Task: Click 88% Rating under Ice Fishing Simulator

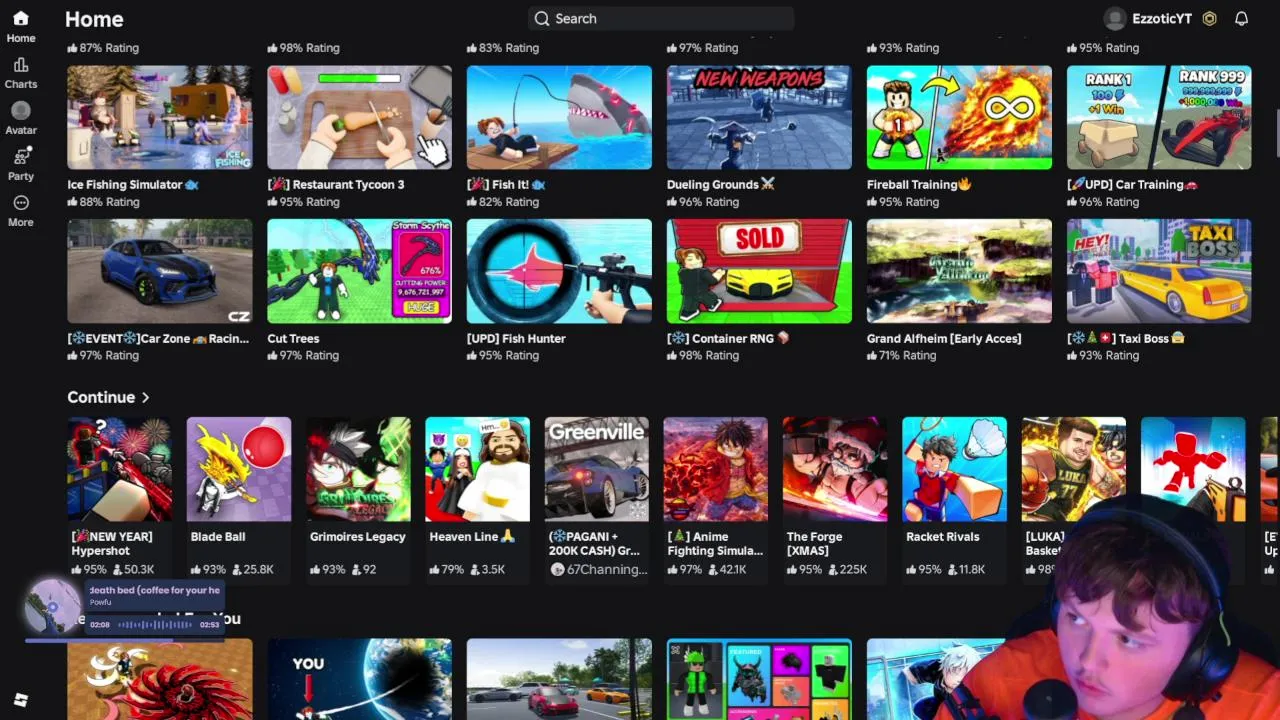Action: [x=103, y=202]
